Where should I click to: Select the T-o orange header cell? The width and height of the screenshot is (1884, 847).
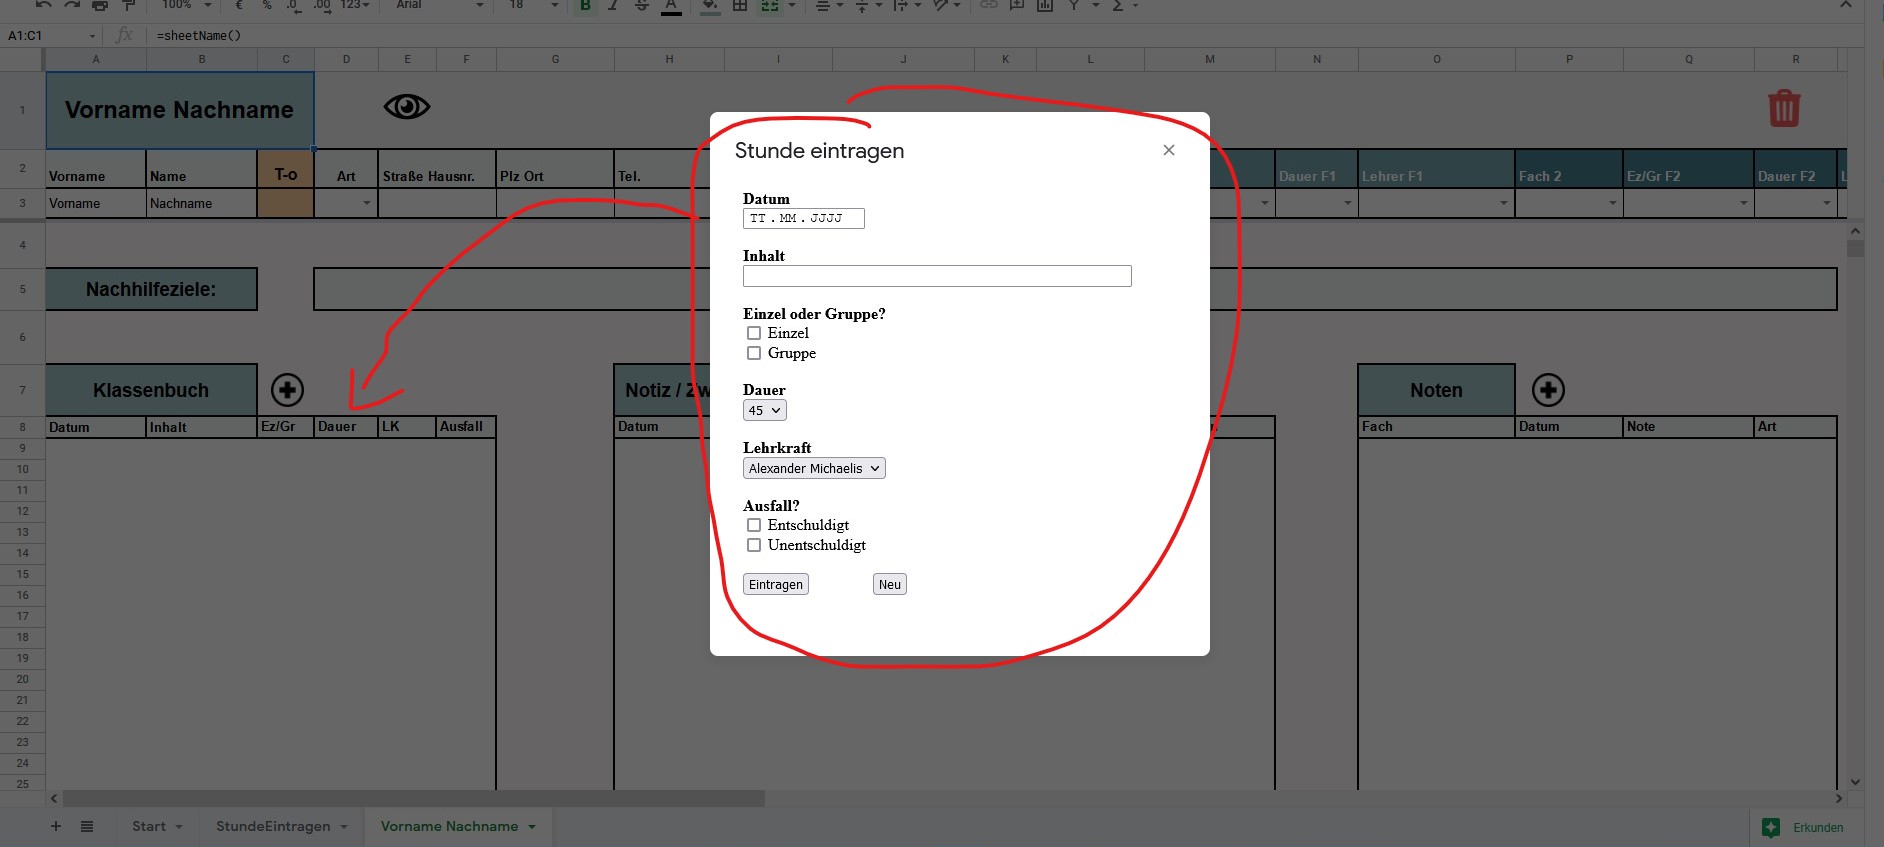[286, 170]
